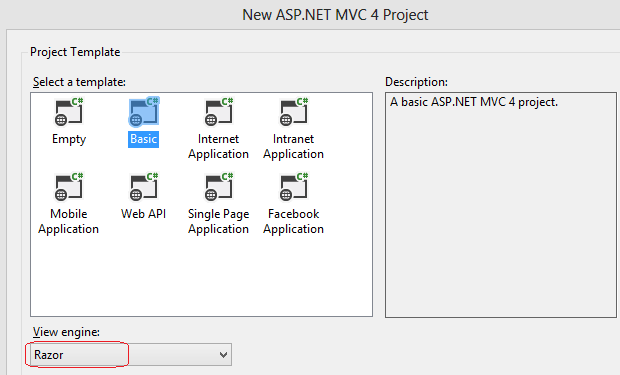The image size is (620, 375).
Task: Choose the Internet Application template icon
Action: (x=219, y=112)
